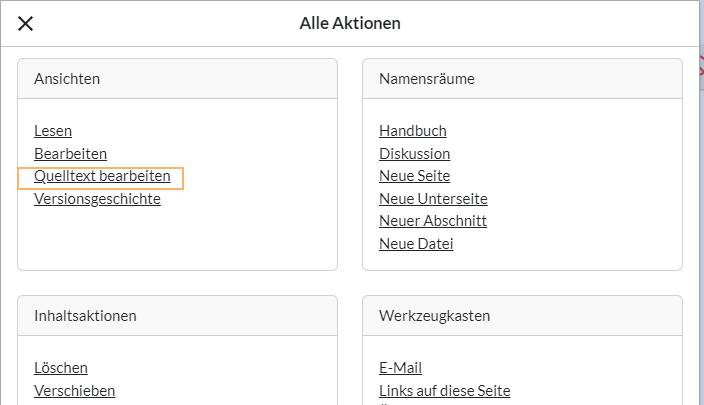Image resolution: width=704 pixels, height=405 pixels.
Task: Click the Neue Unterseite link
Action: (x=433, y=199)
